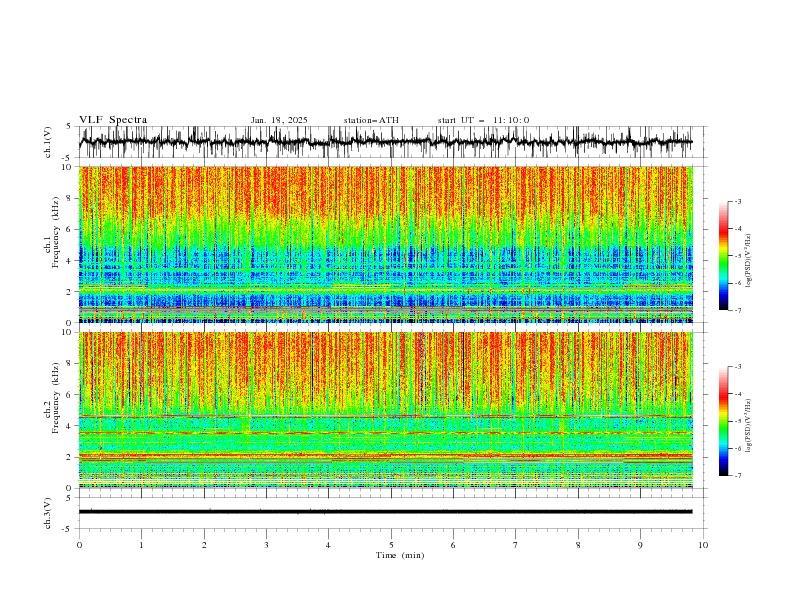792x612 pixels.
Task: Click time axis tick label "9"
Action: pyautogui.click(x=640, y=545)
